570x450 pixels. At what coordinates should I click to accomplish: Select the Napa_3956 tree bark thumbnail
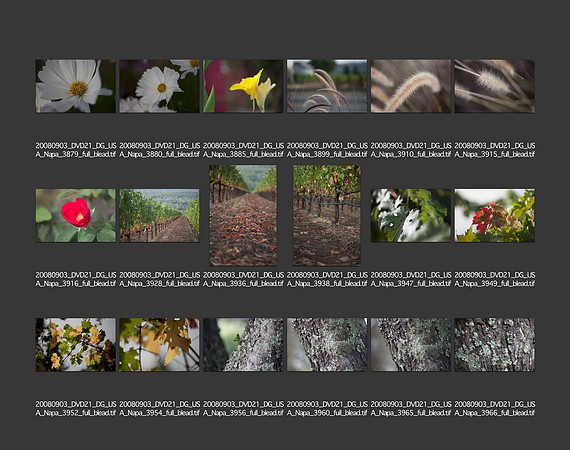pos(243,345)
